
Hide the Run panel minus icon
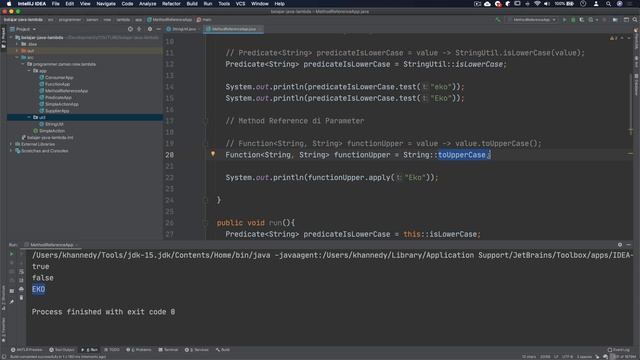(x=629, y=244)
